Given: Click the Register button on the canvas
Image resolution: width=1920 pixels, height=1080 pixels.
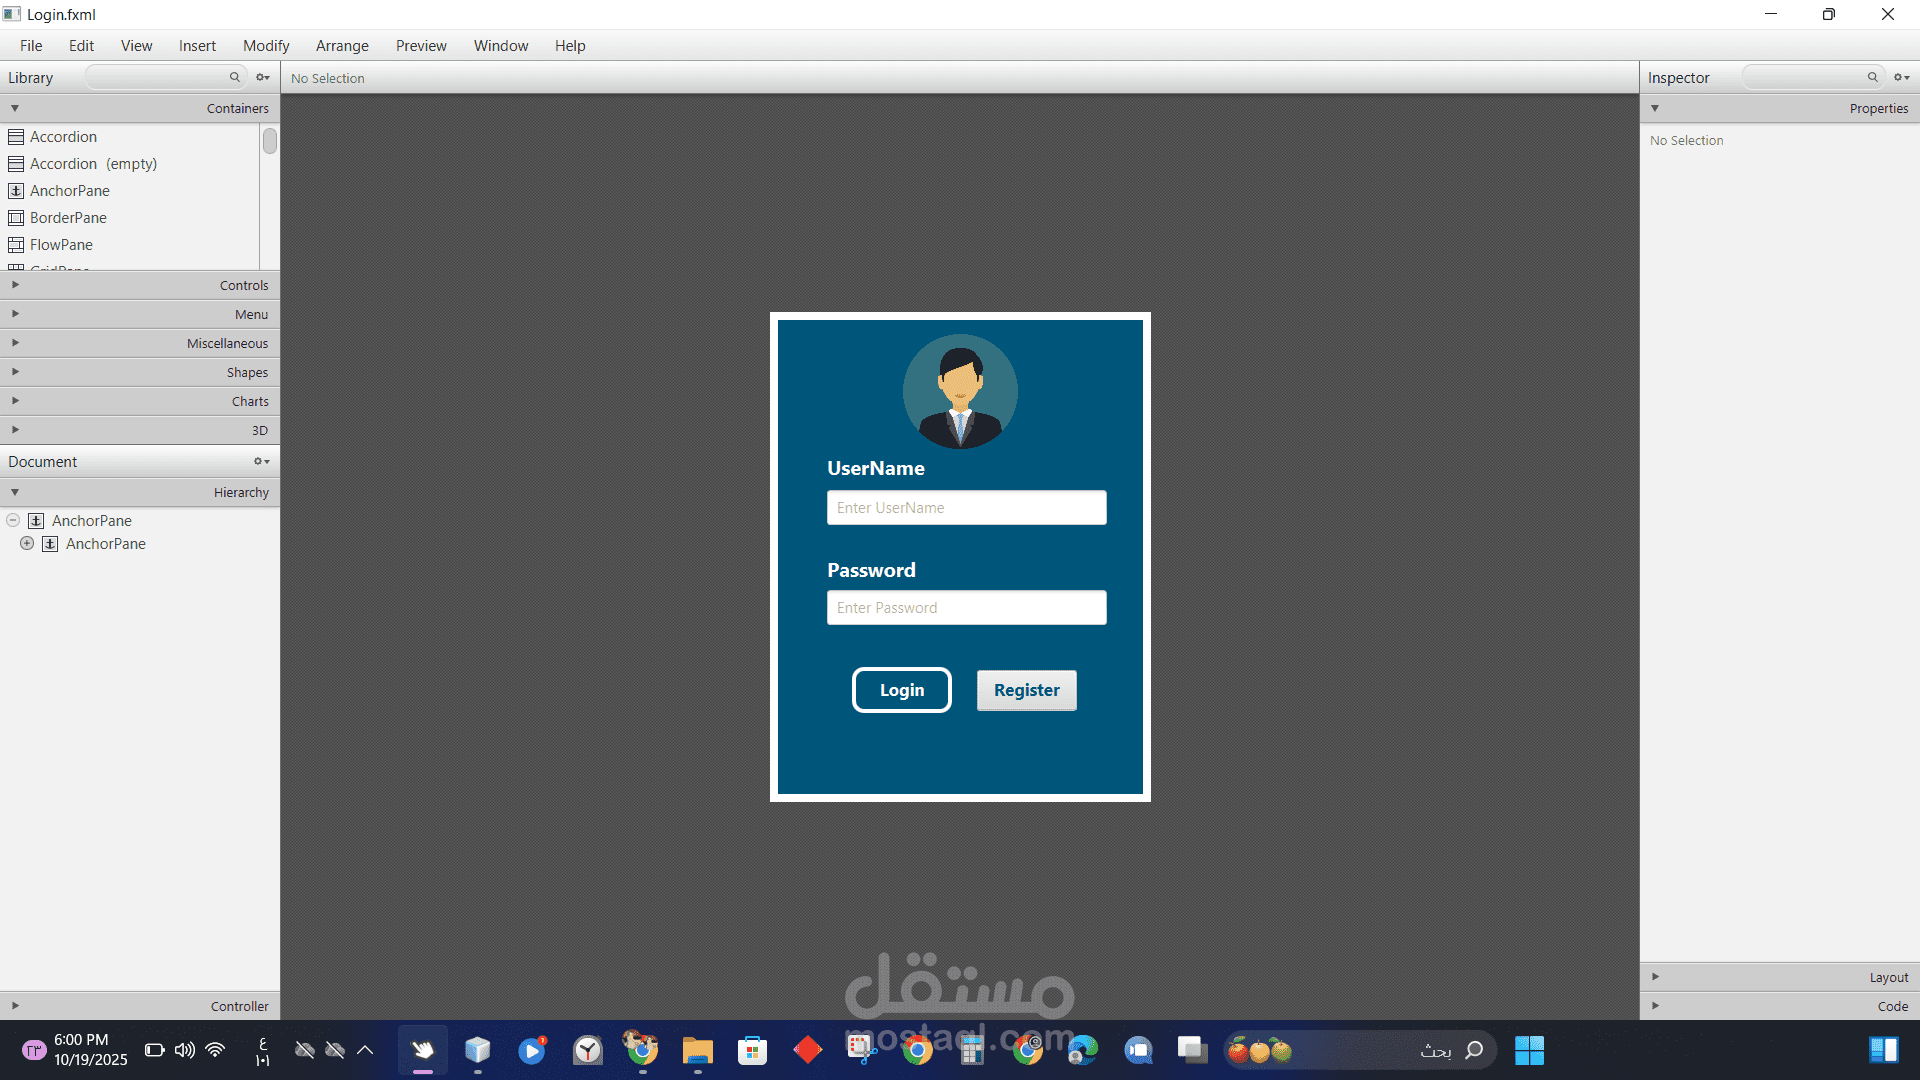Looking at the screenshot, I should click(x=1026, y=690).
